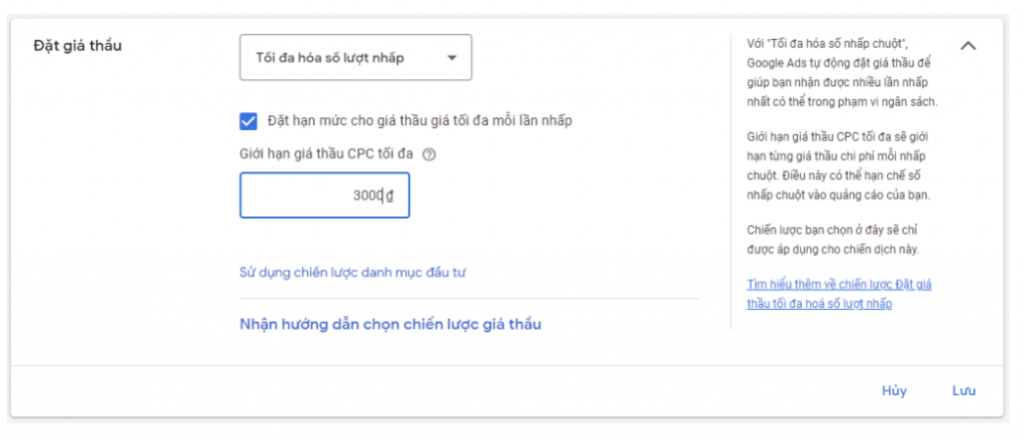Click help paragraph starting Chiến lược bạn chọn

click(833, 238)
